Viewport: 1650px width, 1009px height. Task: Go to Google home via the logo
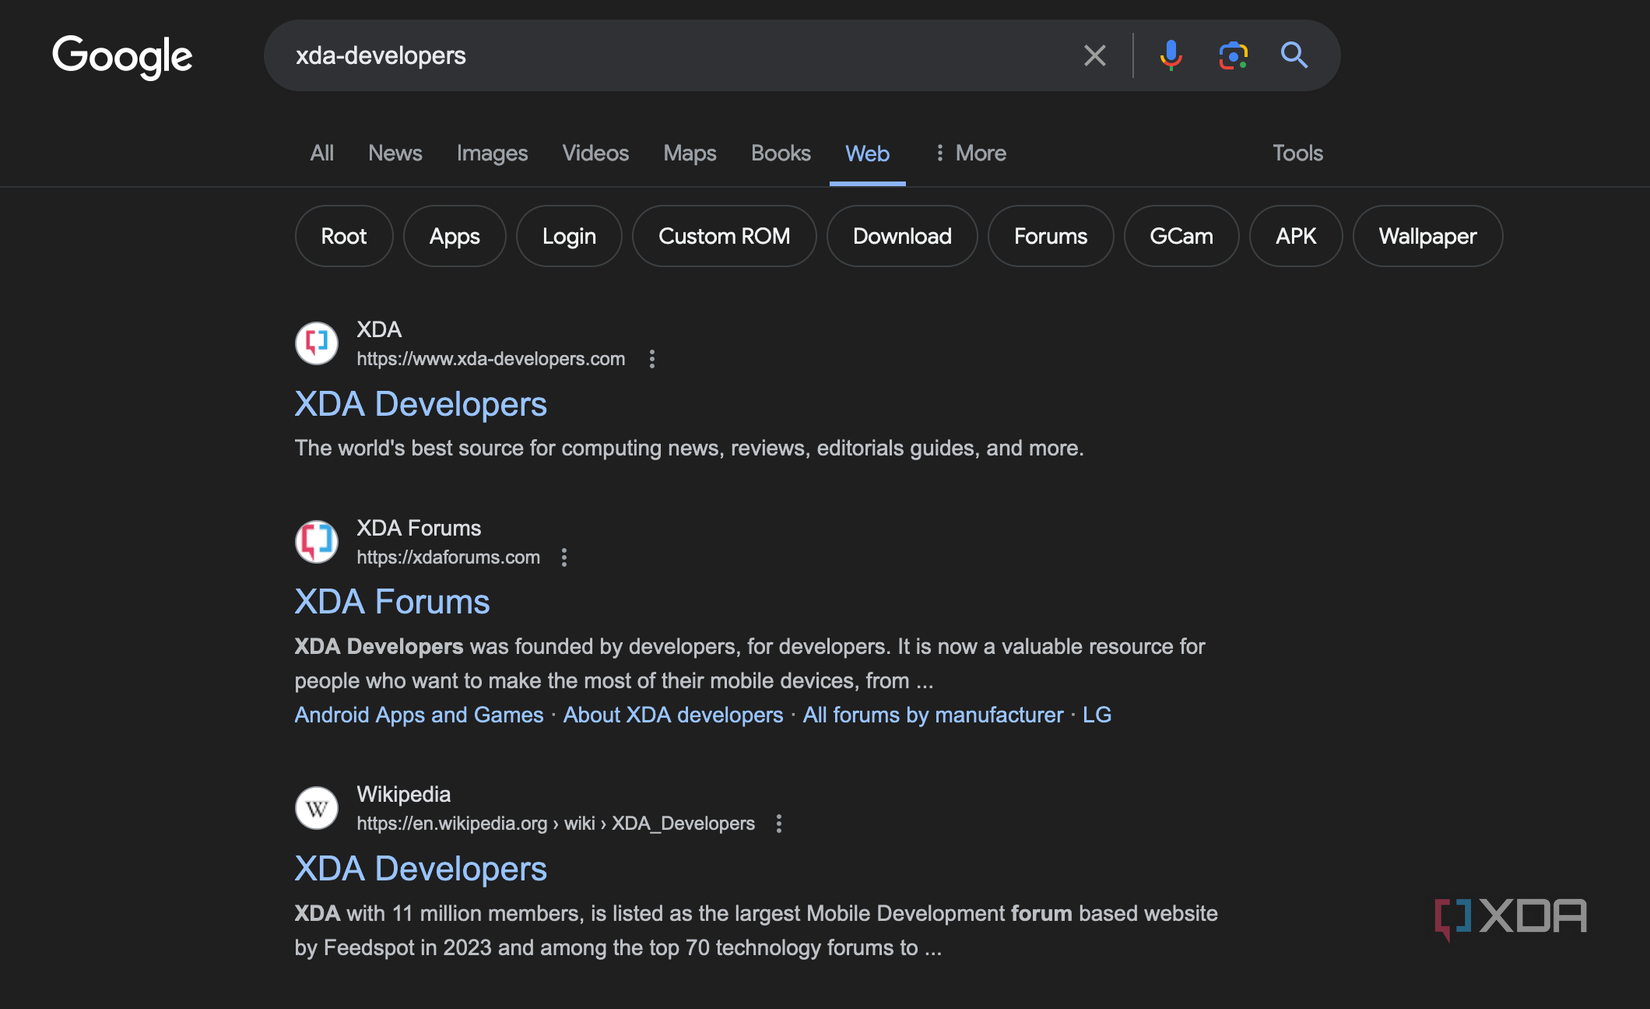coord(122,56)
